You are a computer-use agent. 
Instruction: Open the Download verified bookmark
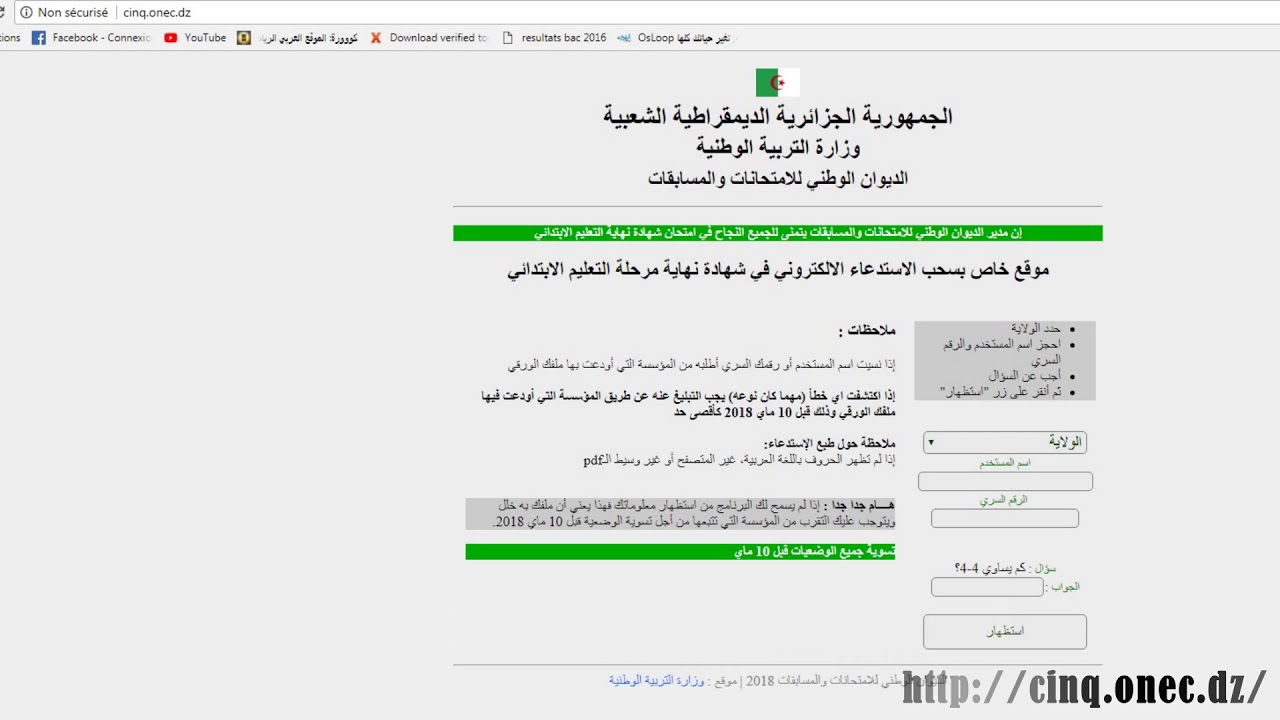pos(429,38)
